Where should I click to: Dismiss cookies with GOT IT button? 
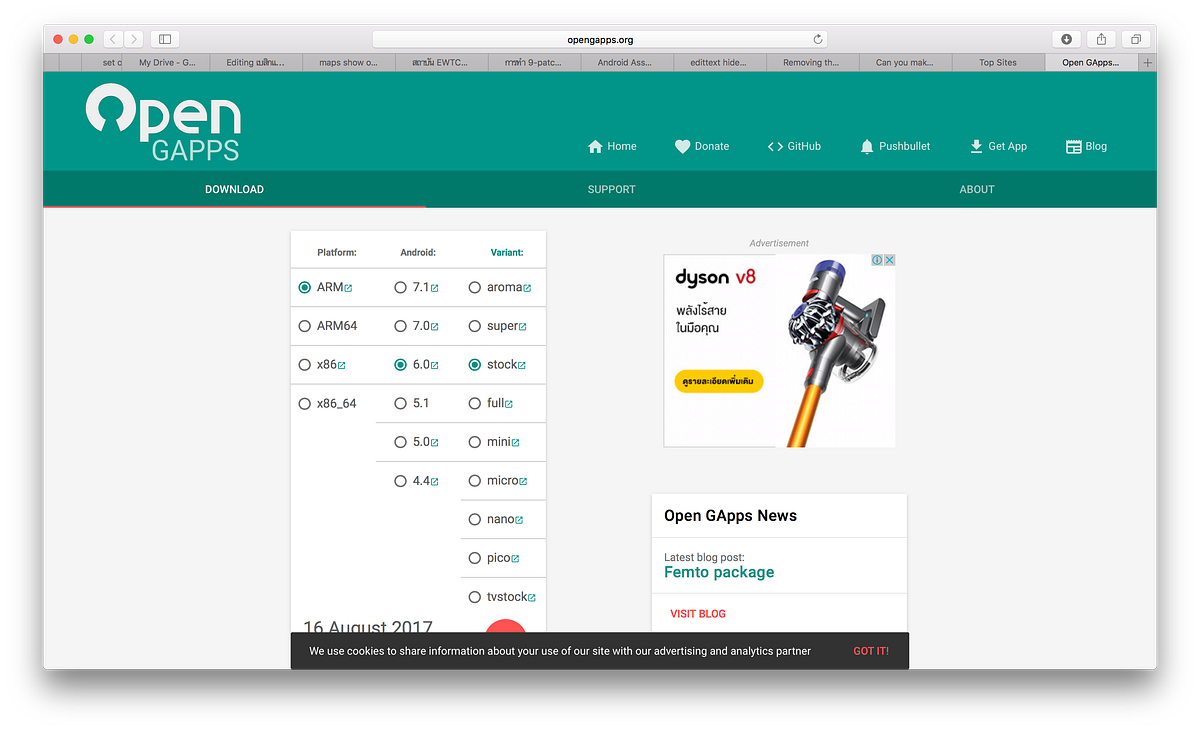tap(870, 650)
